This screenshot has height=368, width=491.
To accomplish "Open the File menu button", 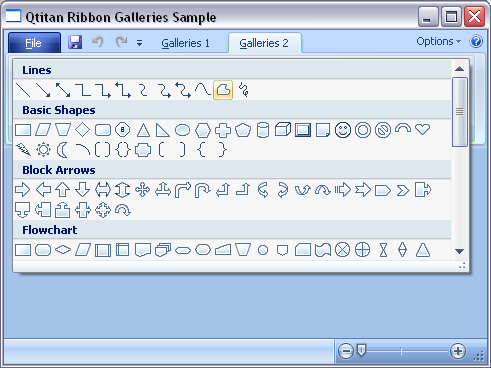I will tap(34, 43).
